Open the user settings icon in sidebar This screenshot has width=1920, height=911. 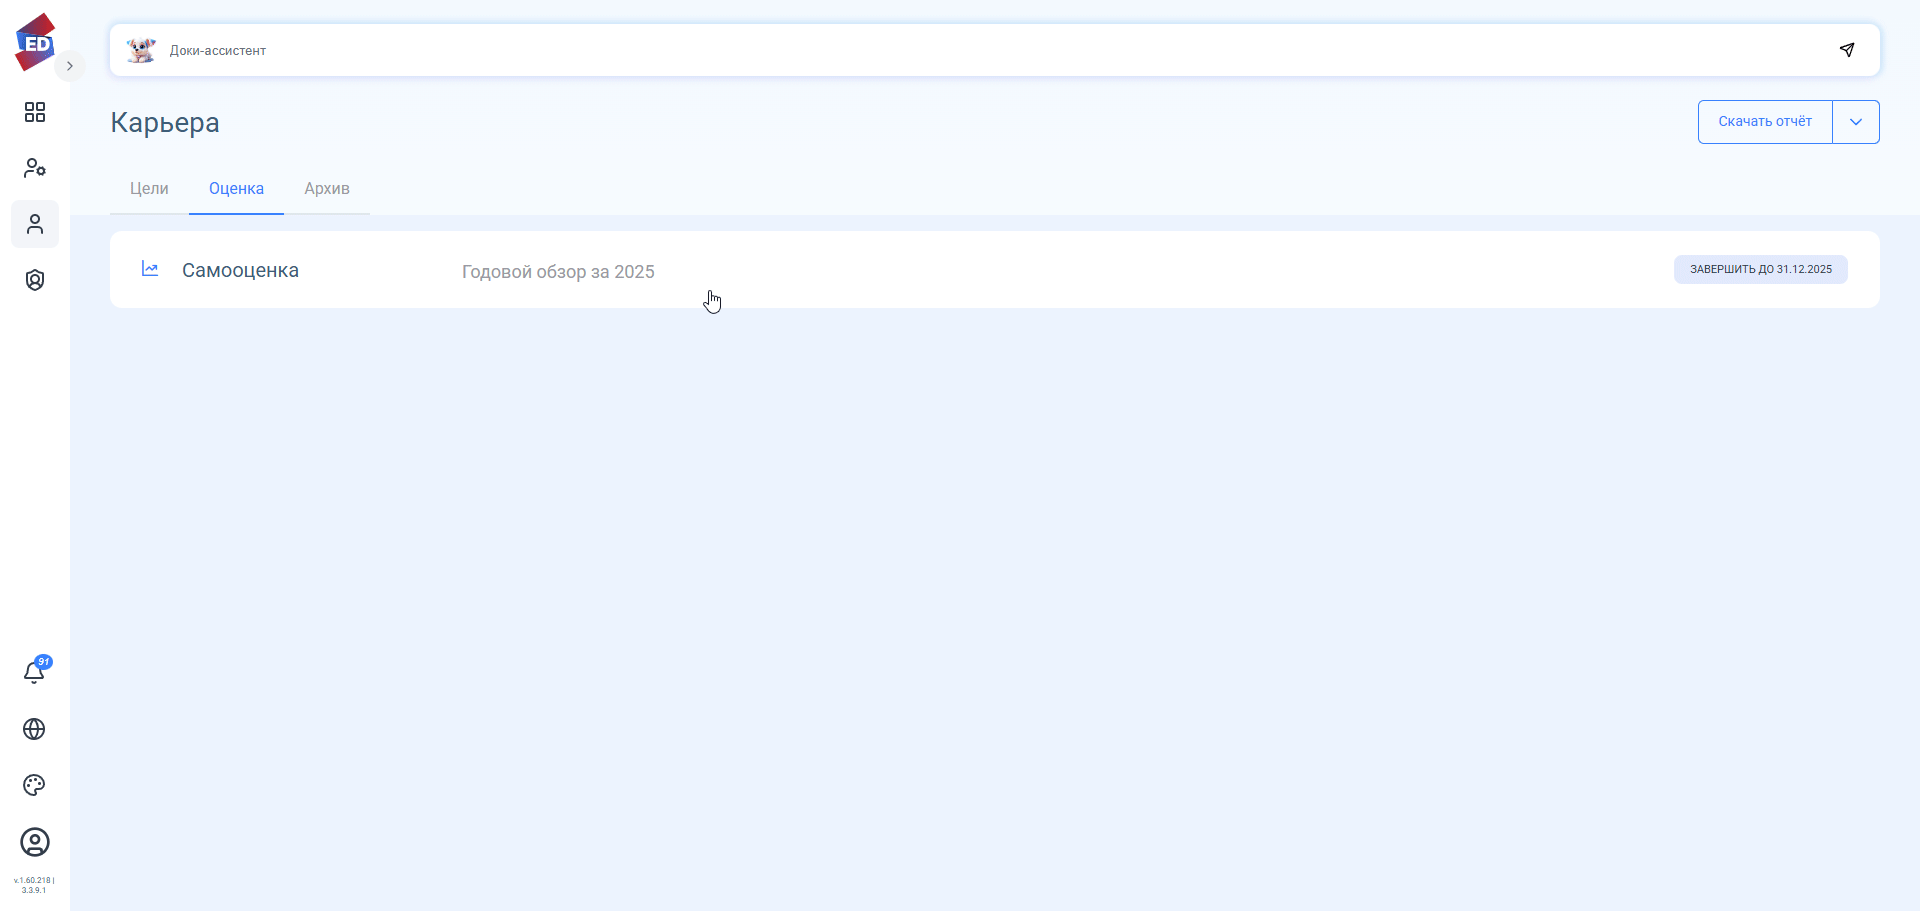click(x=35, y=168)
